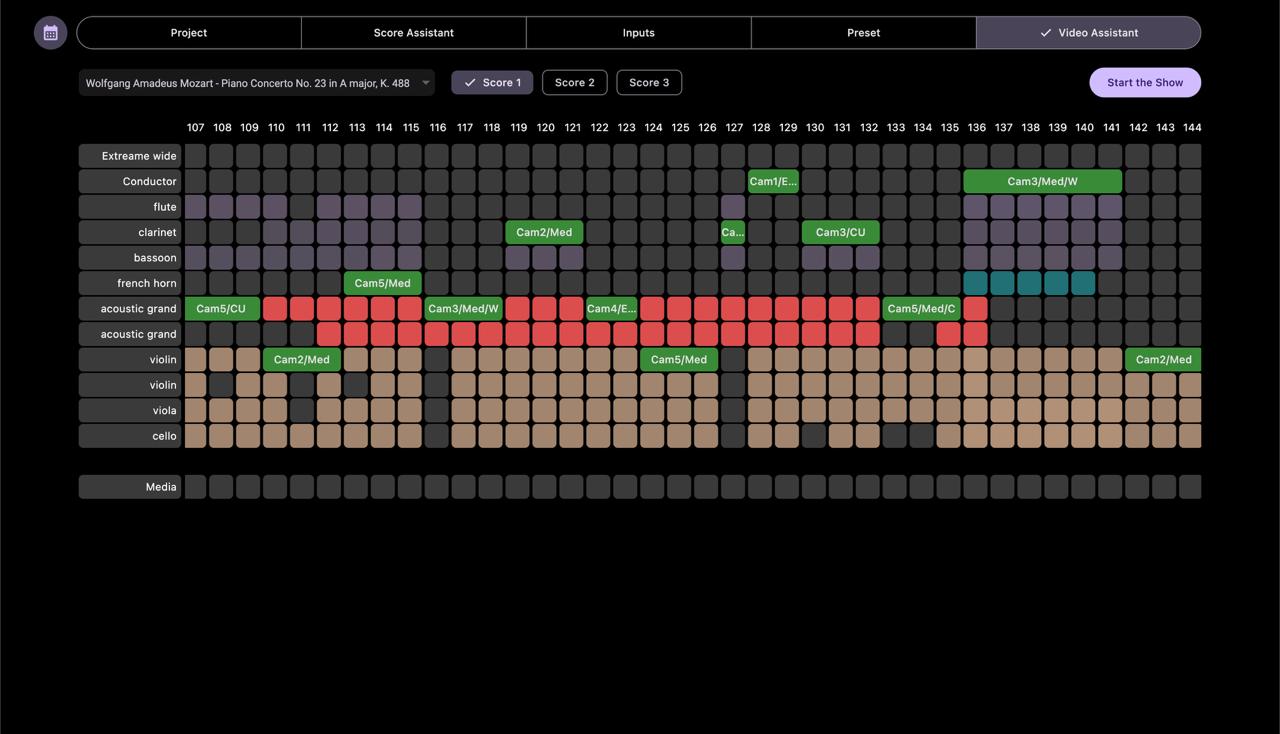Viewport: 1280px width, 734px height.
Task: Select the Cam3/CU cue on the clarinet row
Action: click(x=840, y=232)
